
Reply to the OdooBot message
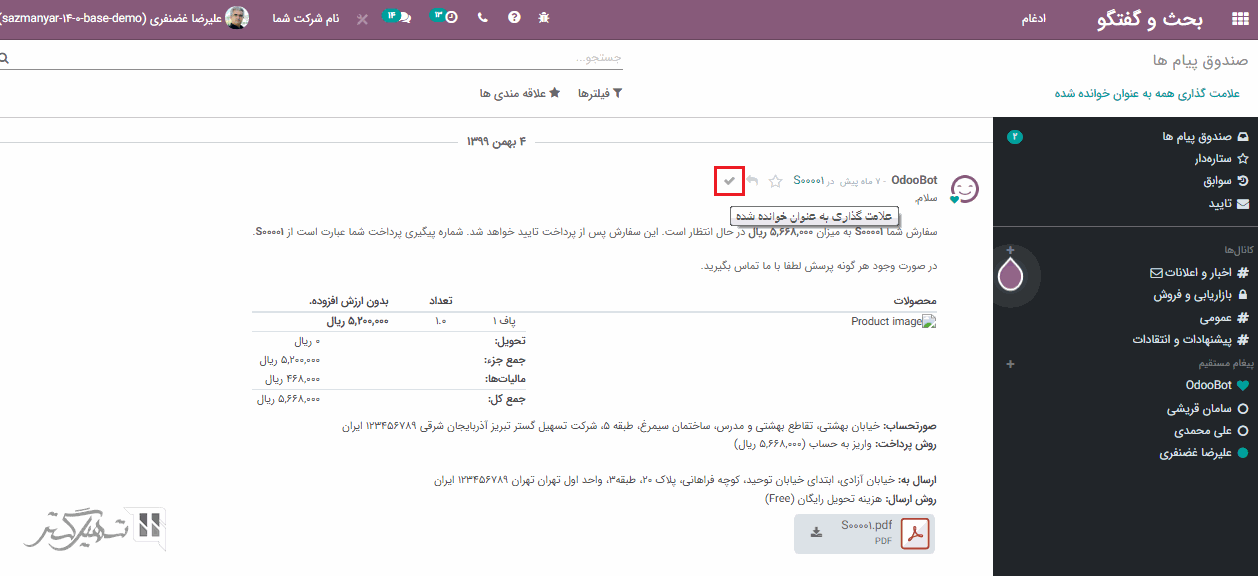click(752, 181)
